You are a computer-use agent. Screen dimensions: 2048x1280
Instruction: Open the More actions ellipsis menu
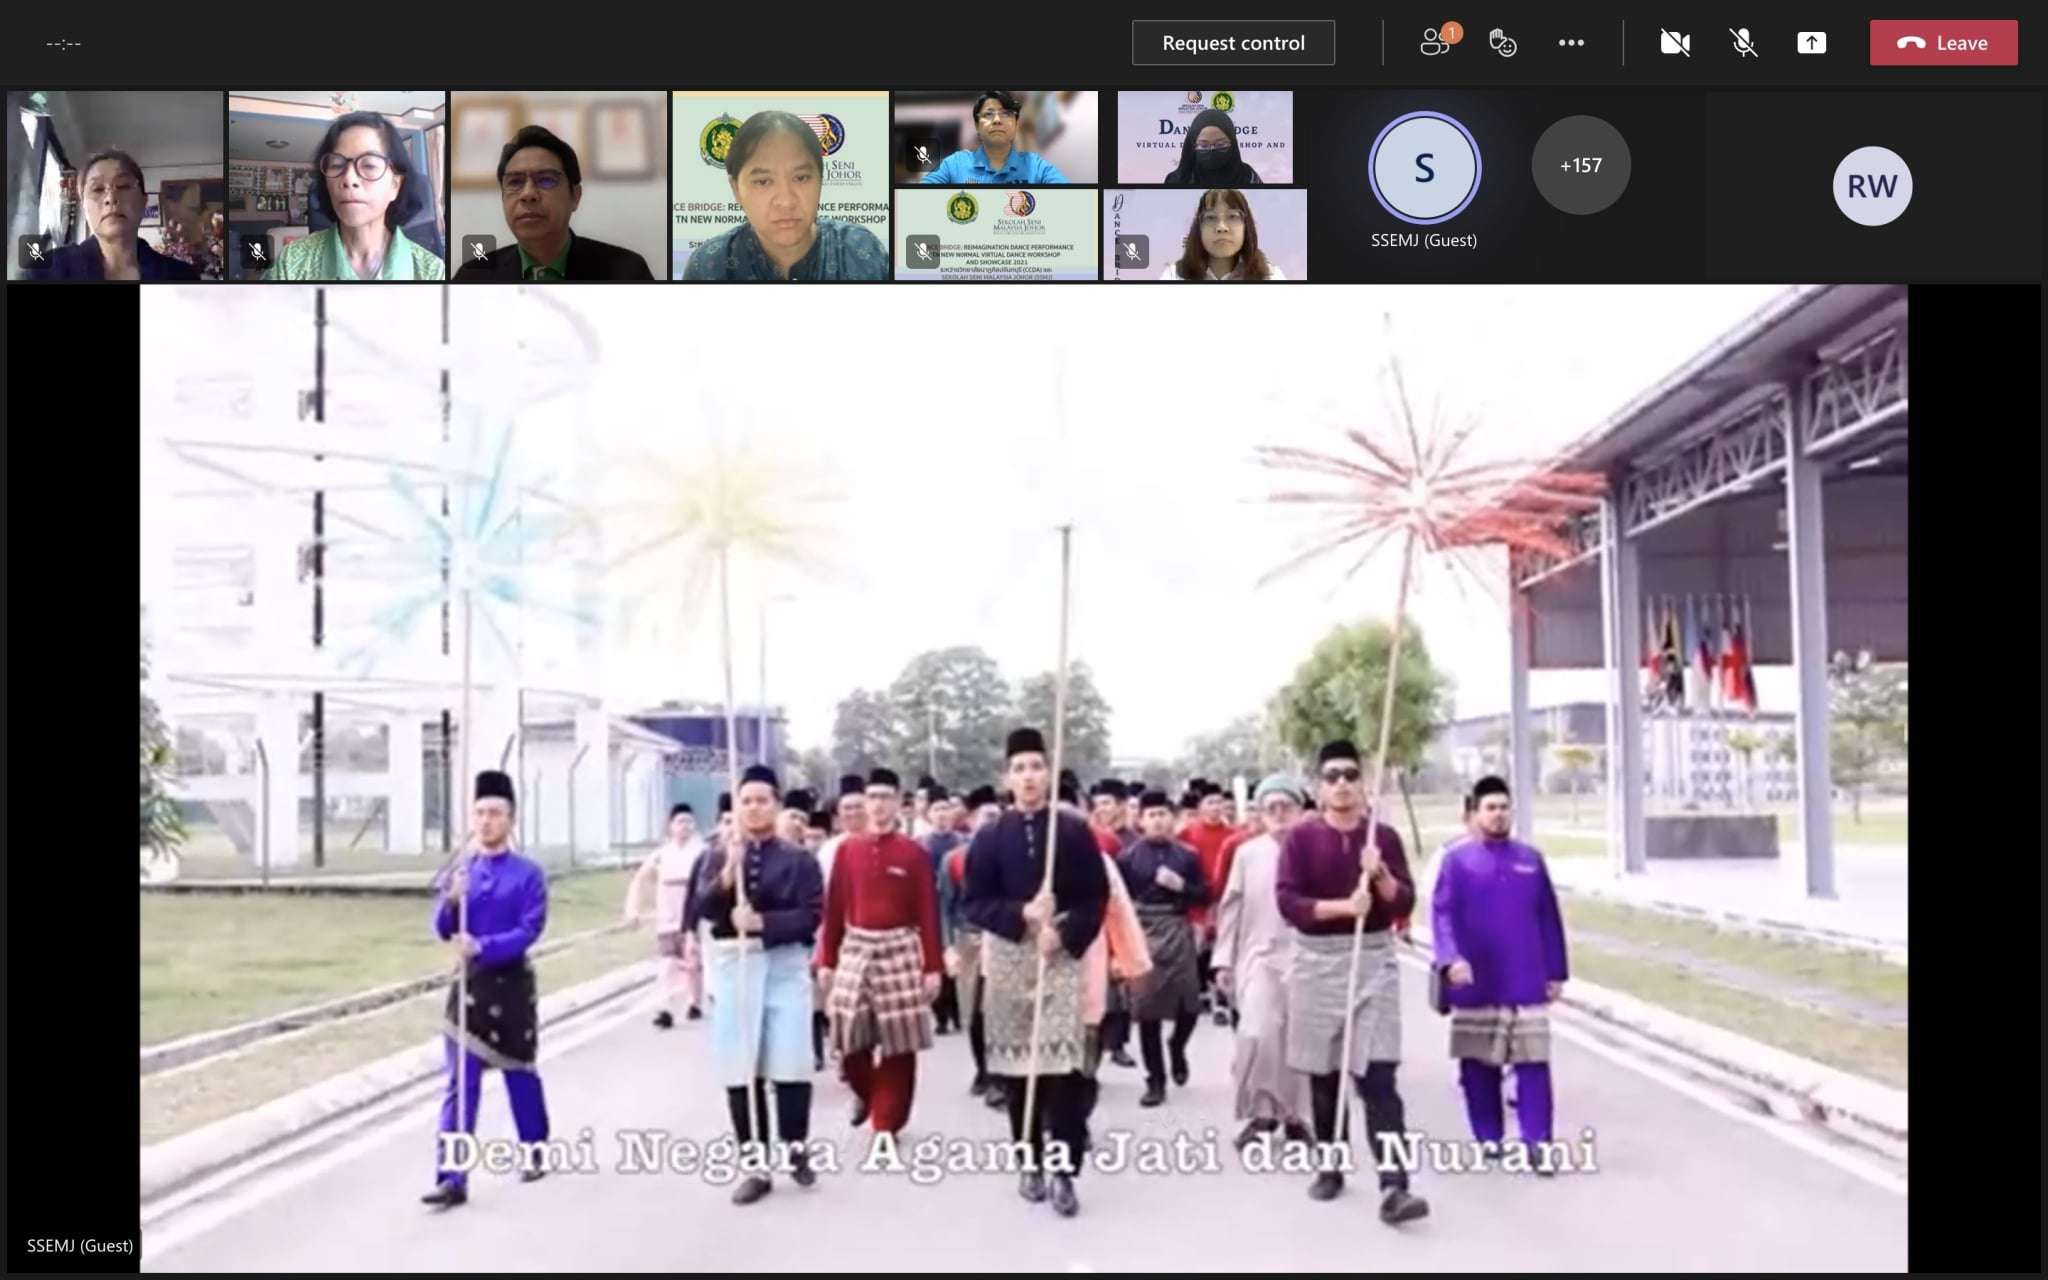coord(1571,43)
